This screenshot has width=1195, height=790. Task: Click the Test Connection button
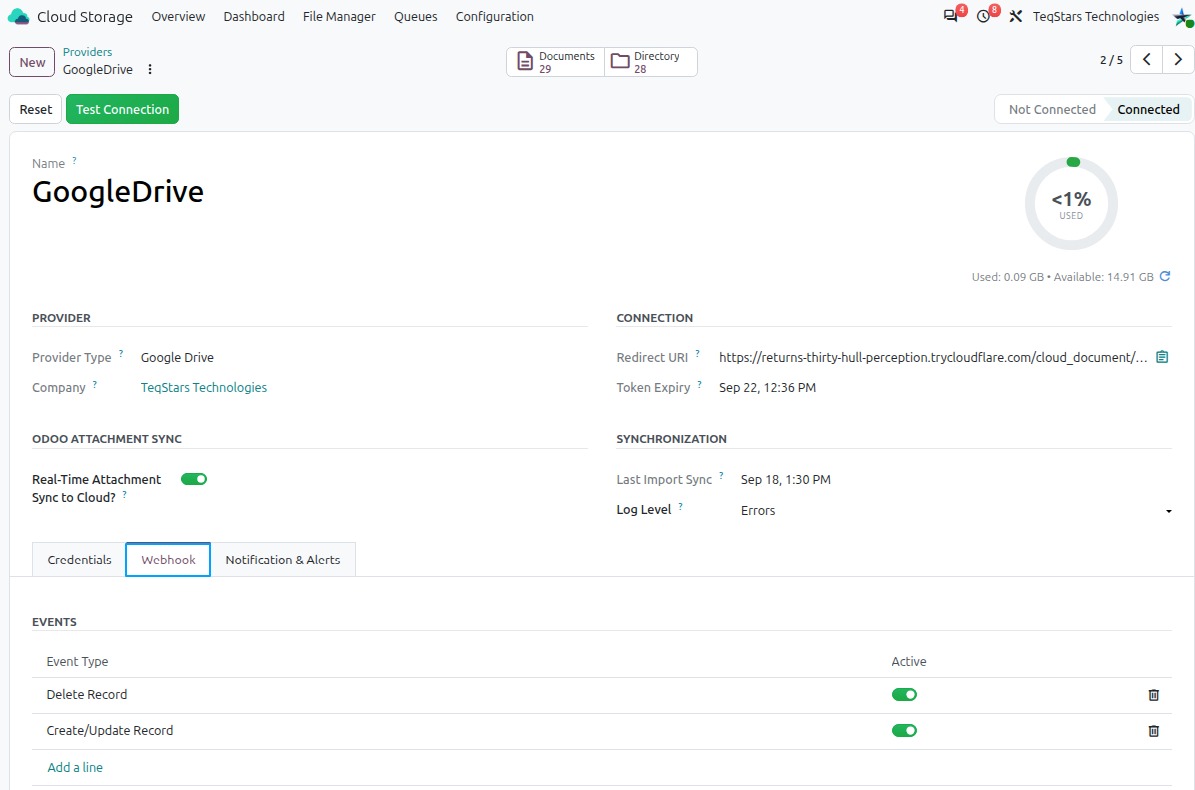(122, 109)
